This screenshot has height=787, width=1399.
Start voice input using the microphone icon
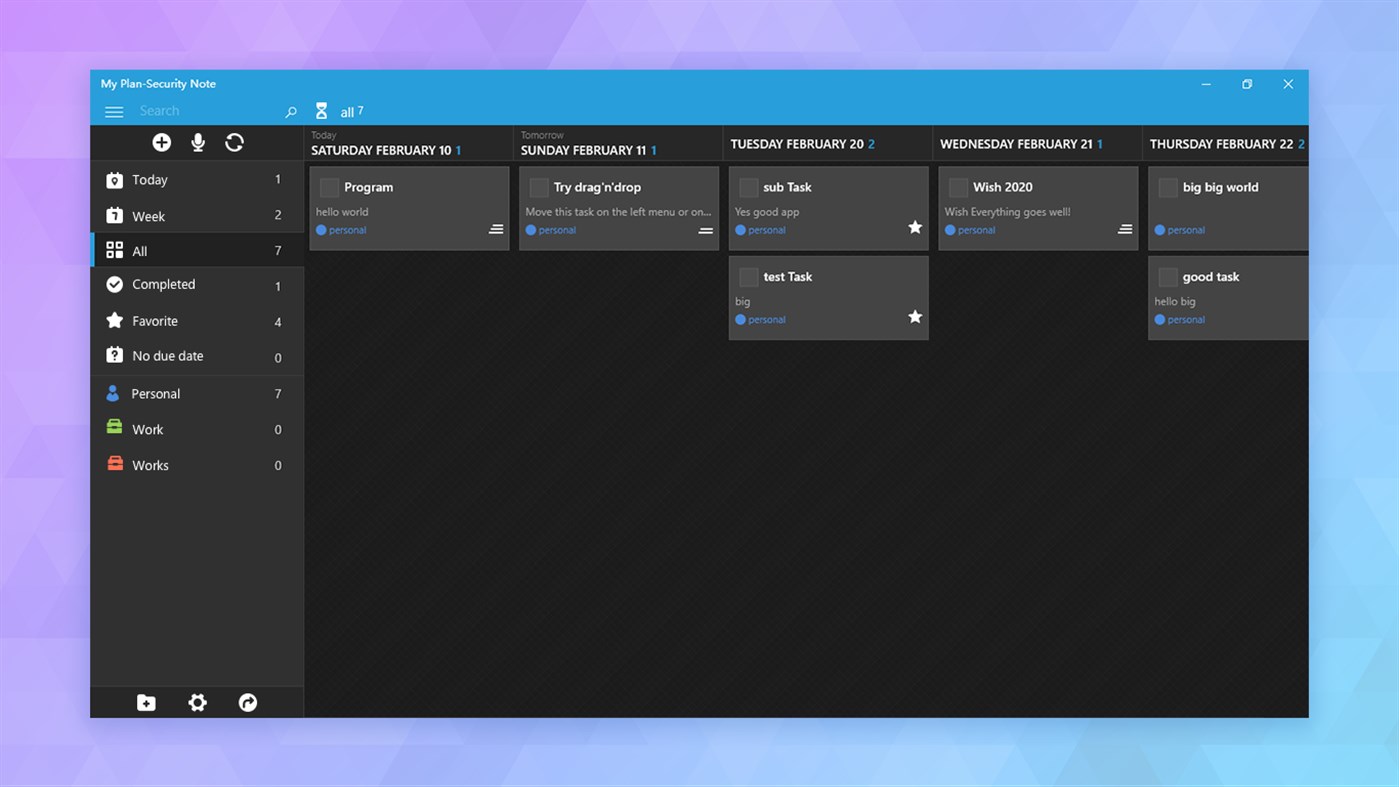(x=197, y=142)
